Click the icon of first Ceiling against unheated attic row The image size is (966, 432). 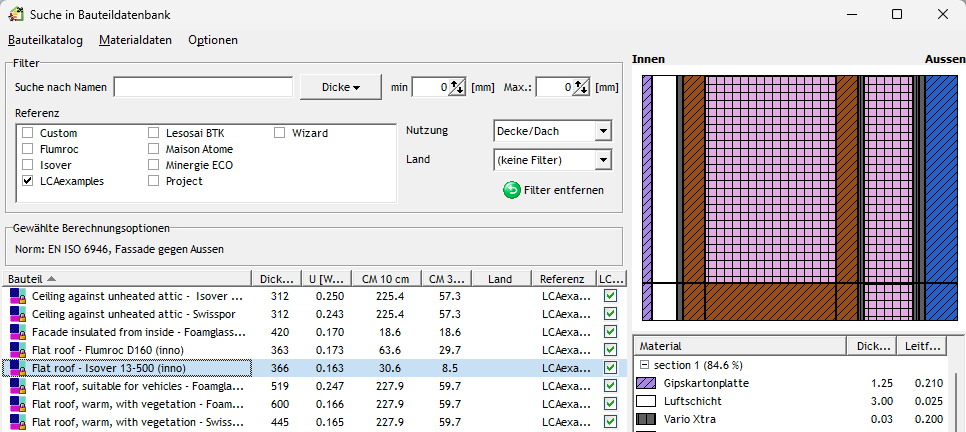click(16, 297)
